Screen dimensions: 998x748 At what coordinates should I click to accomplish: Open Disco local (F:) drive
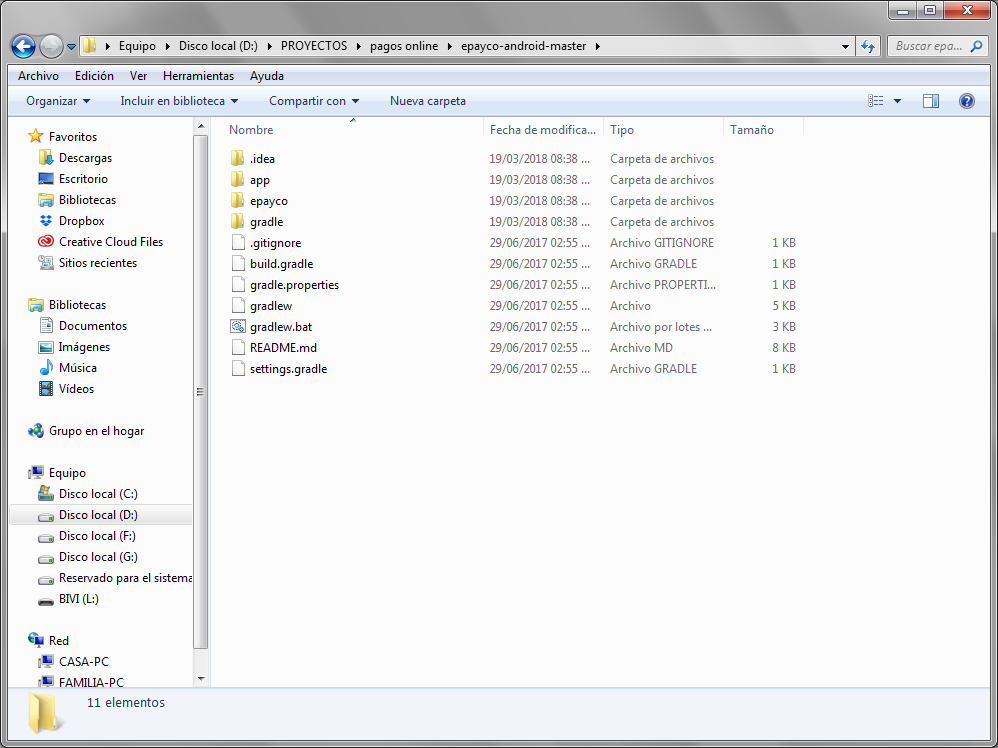tap(97, 535)
